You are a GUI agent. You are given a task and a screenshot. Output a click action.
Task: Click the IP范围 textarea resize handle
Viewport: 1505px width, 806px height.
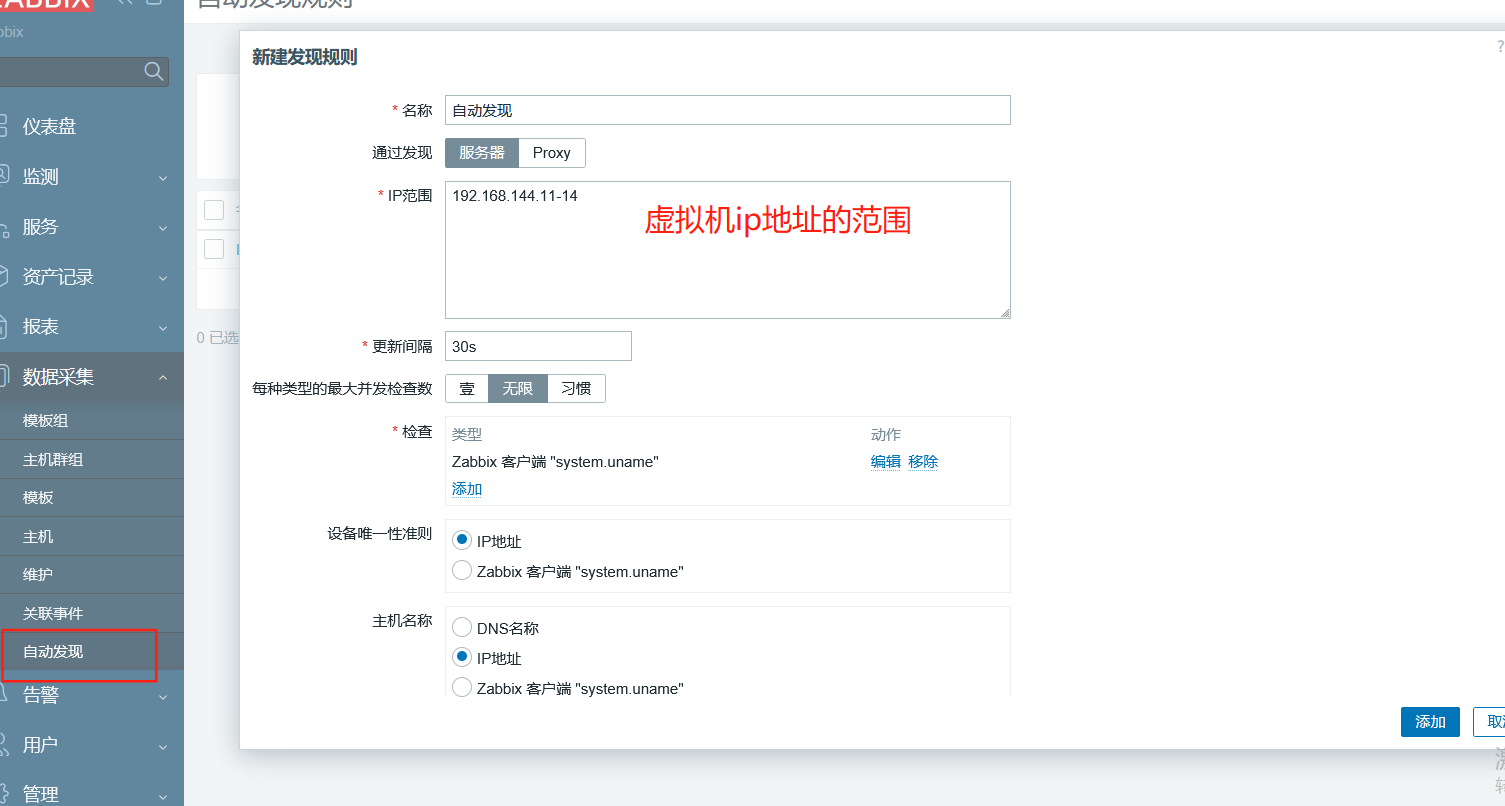[1005, 313]
